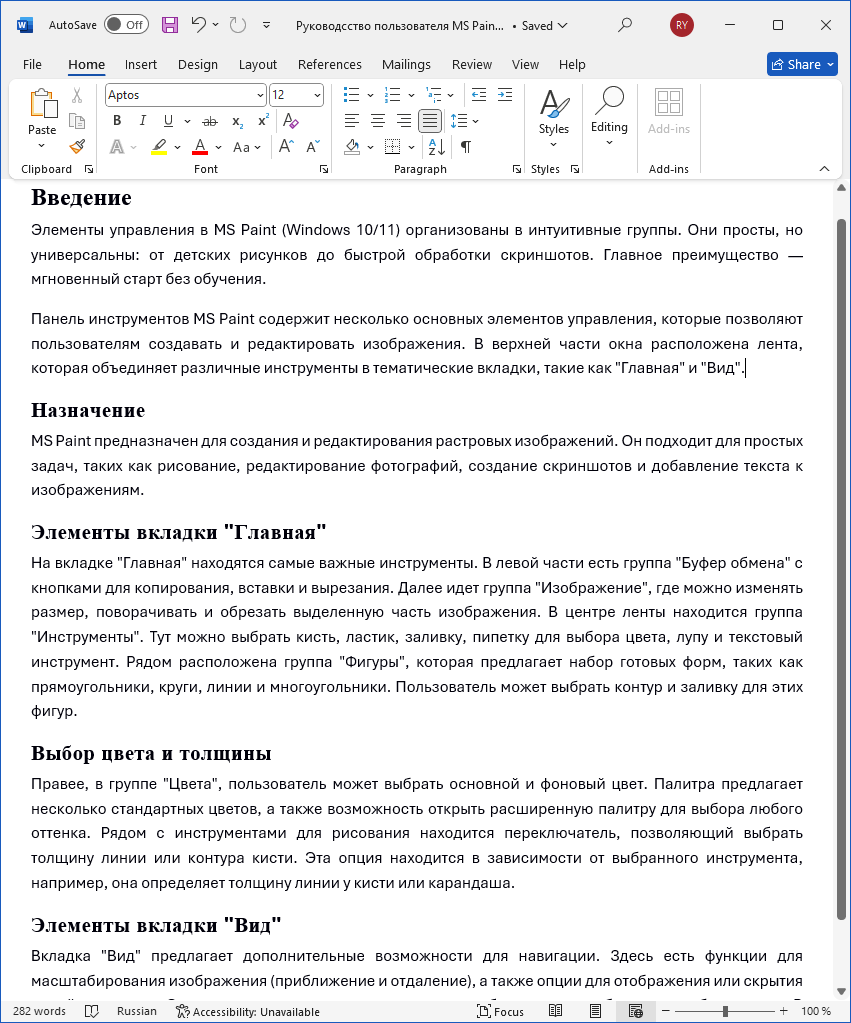Click the Share button
Viewport: 851px width, 1023px height.
802,64
